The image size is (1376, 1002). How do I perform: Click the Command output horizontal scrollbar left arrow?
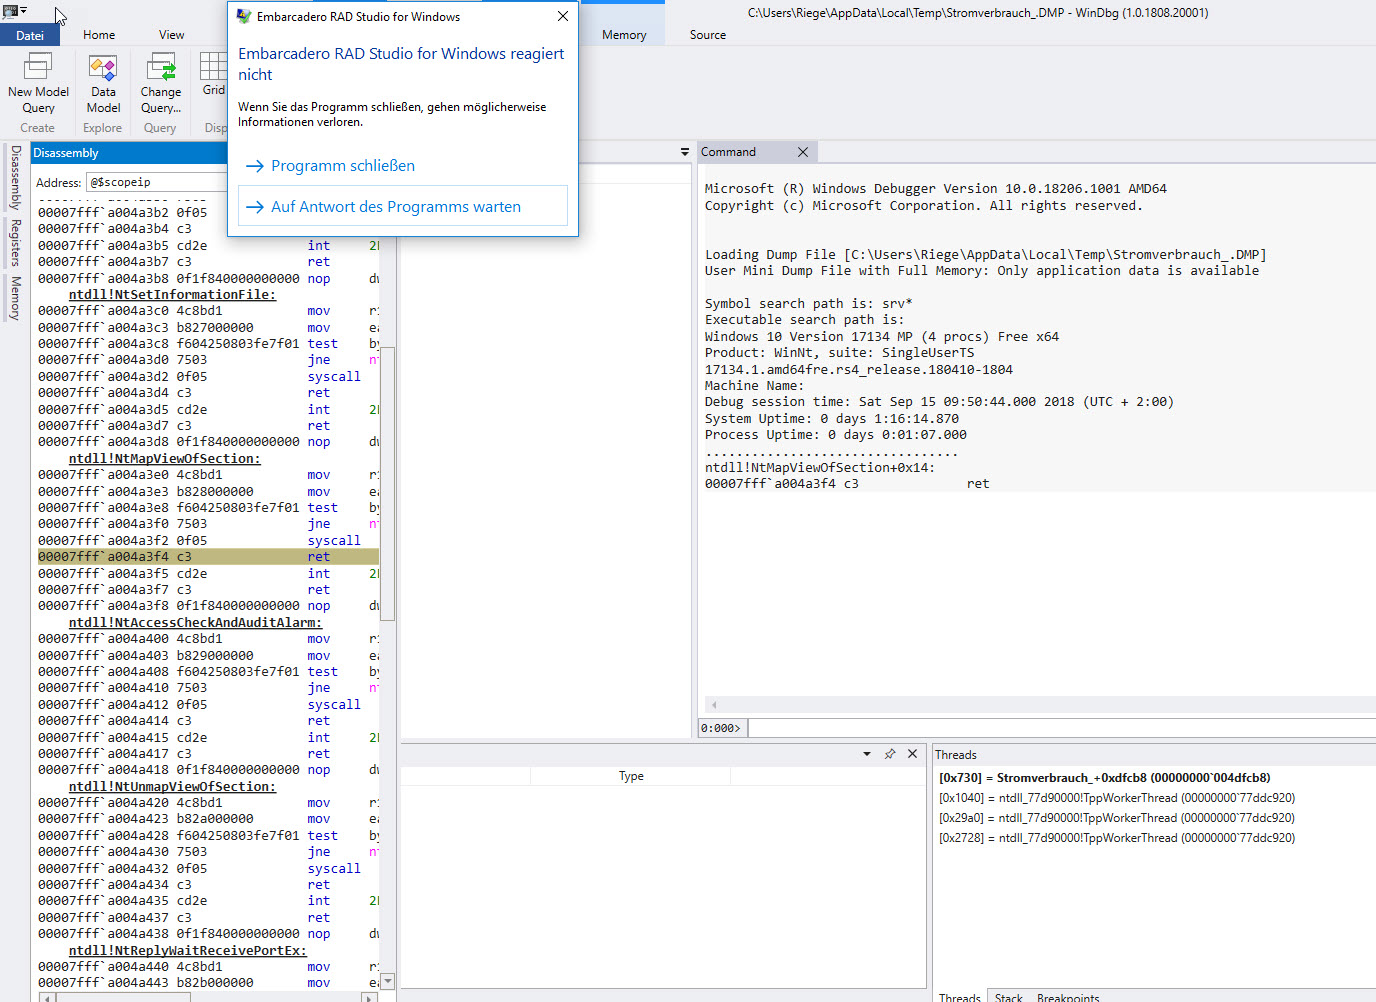pyautogui.click(x=714, y=704)
